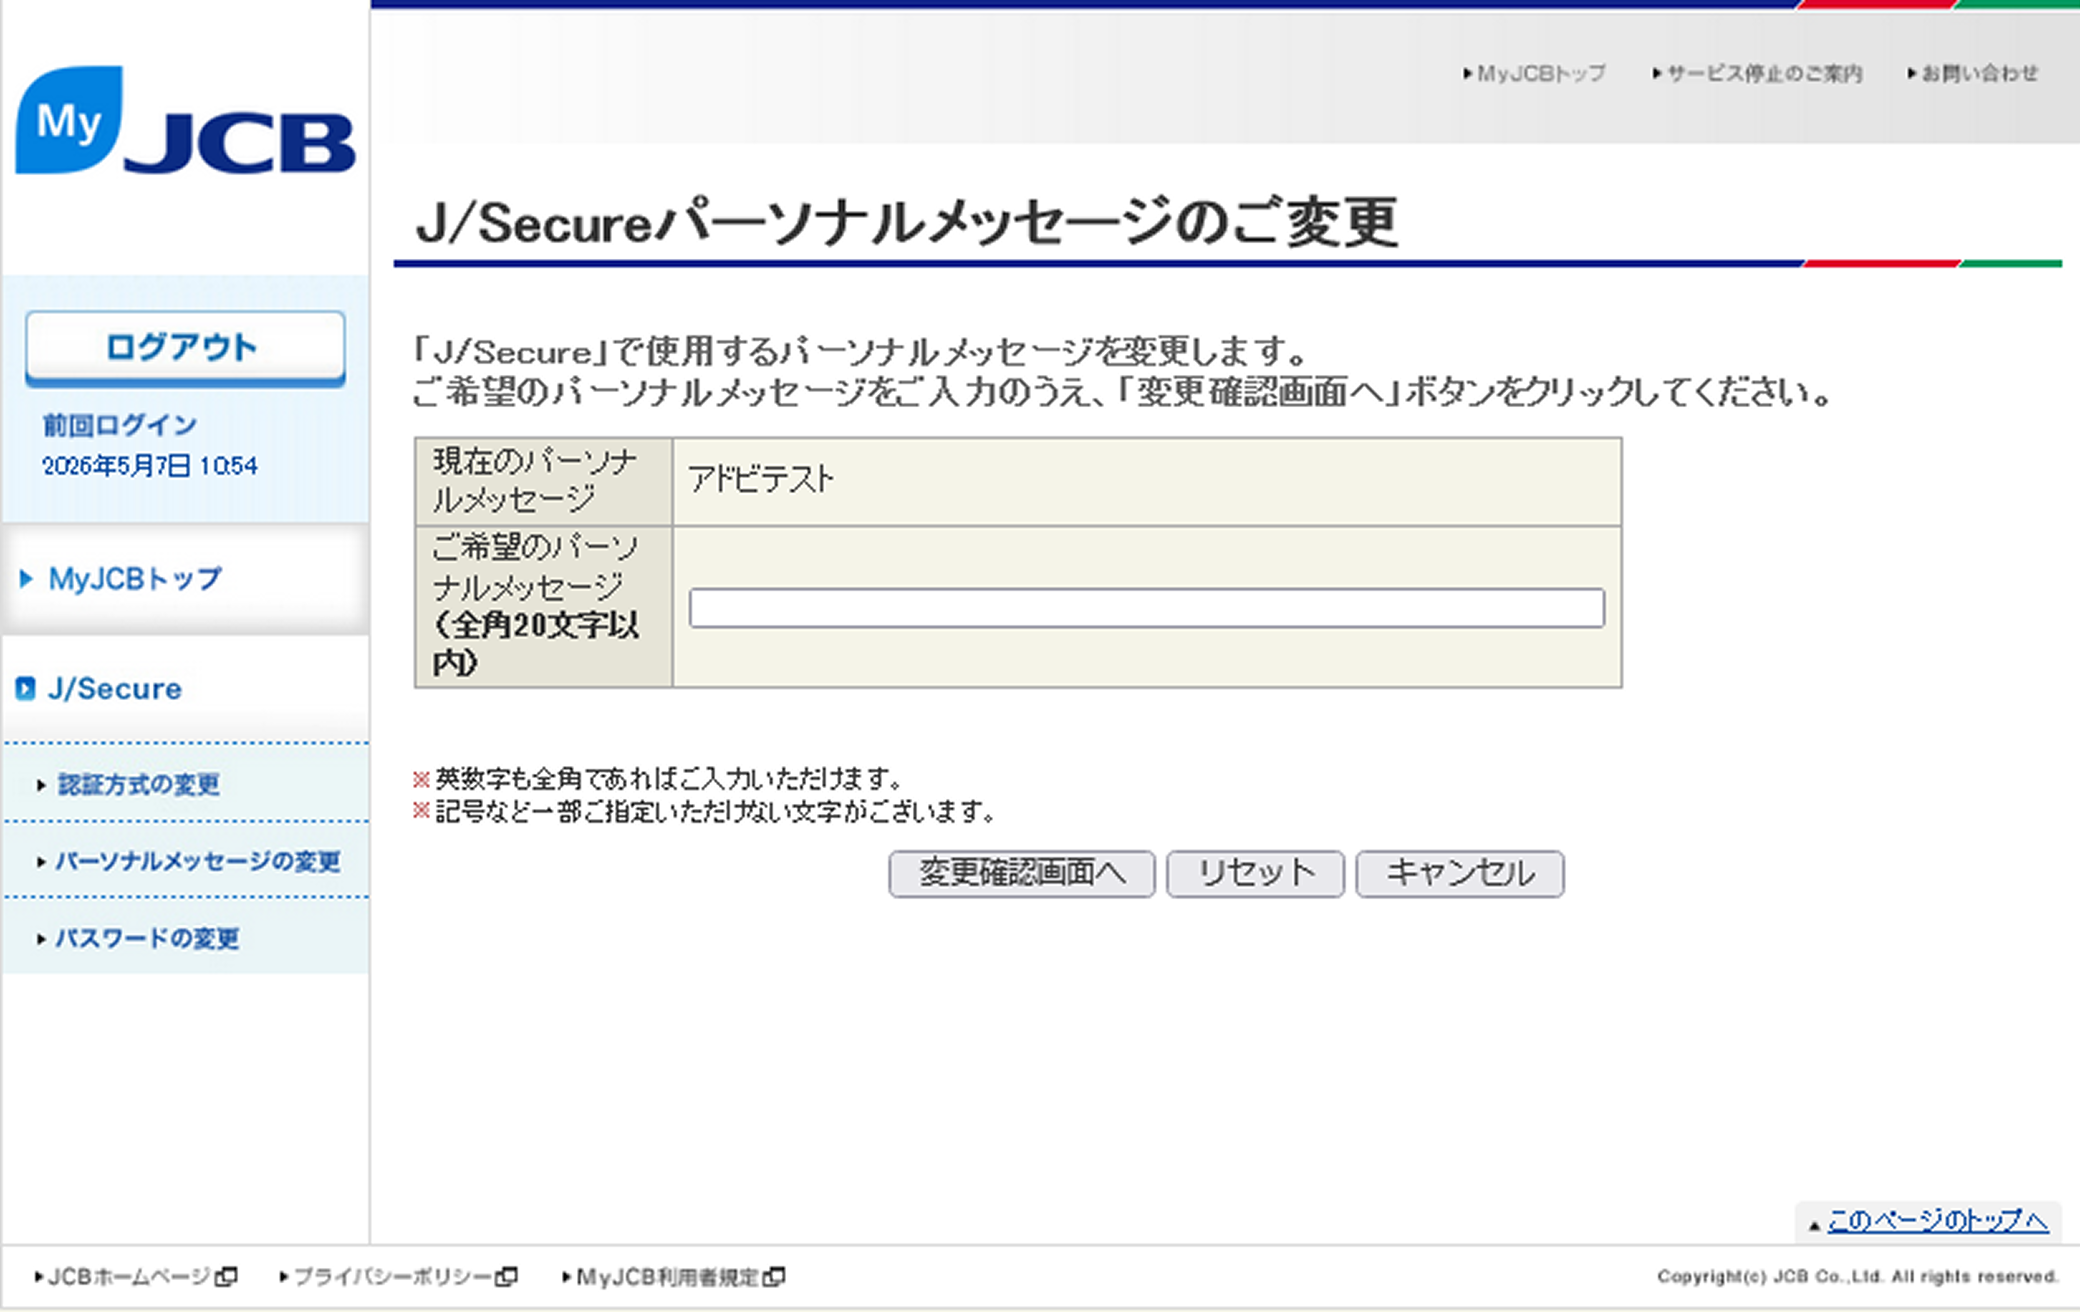Viewport: 2080px width, 1312px height.
Task: Click the last login date 2026年5月7日
Action: click(116, 466)
